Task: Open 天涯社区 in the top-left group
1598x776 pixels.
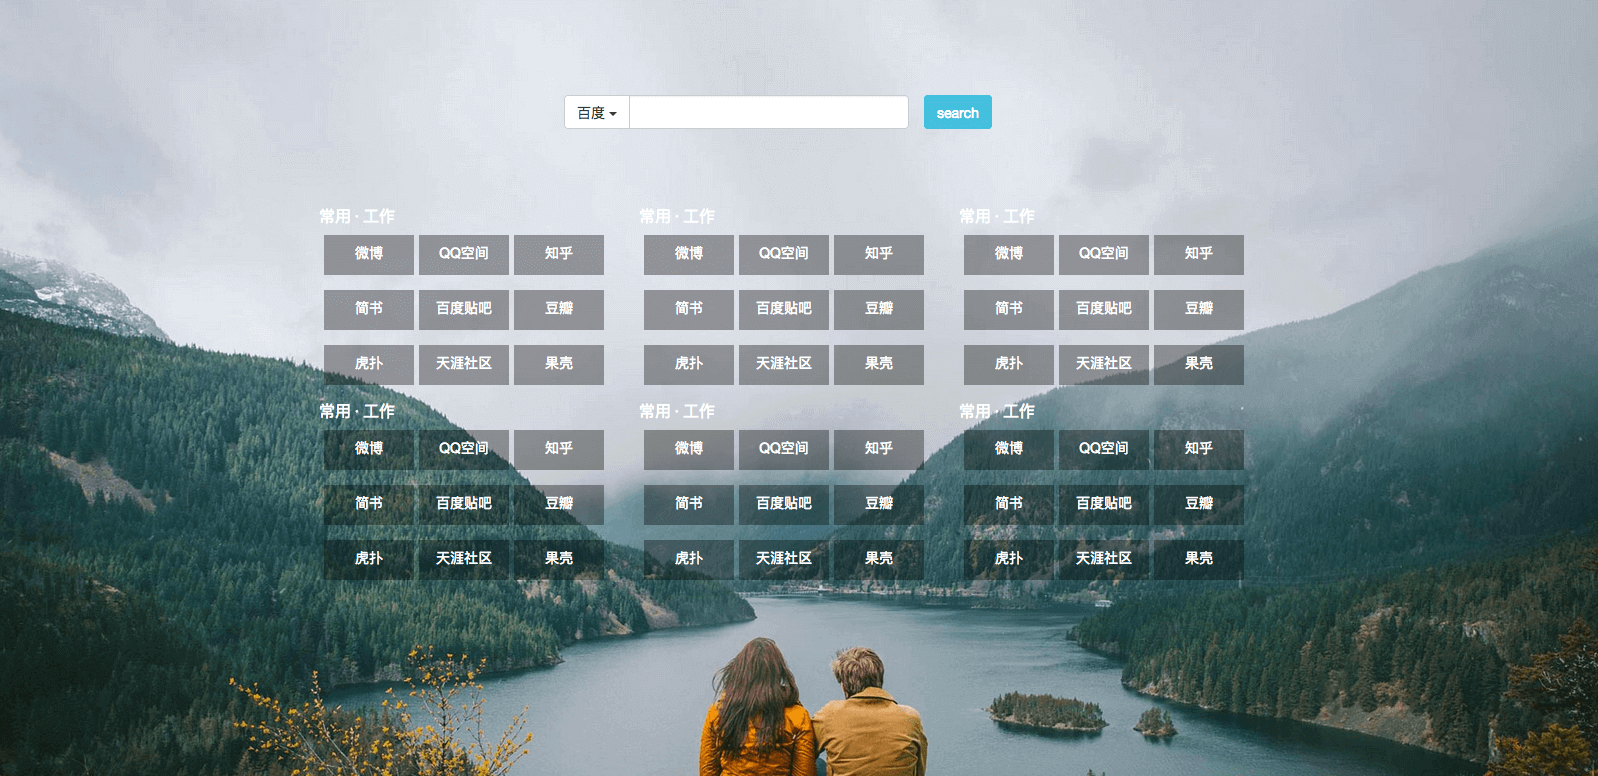Action: pyautogui.click(x=464, y=365)
